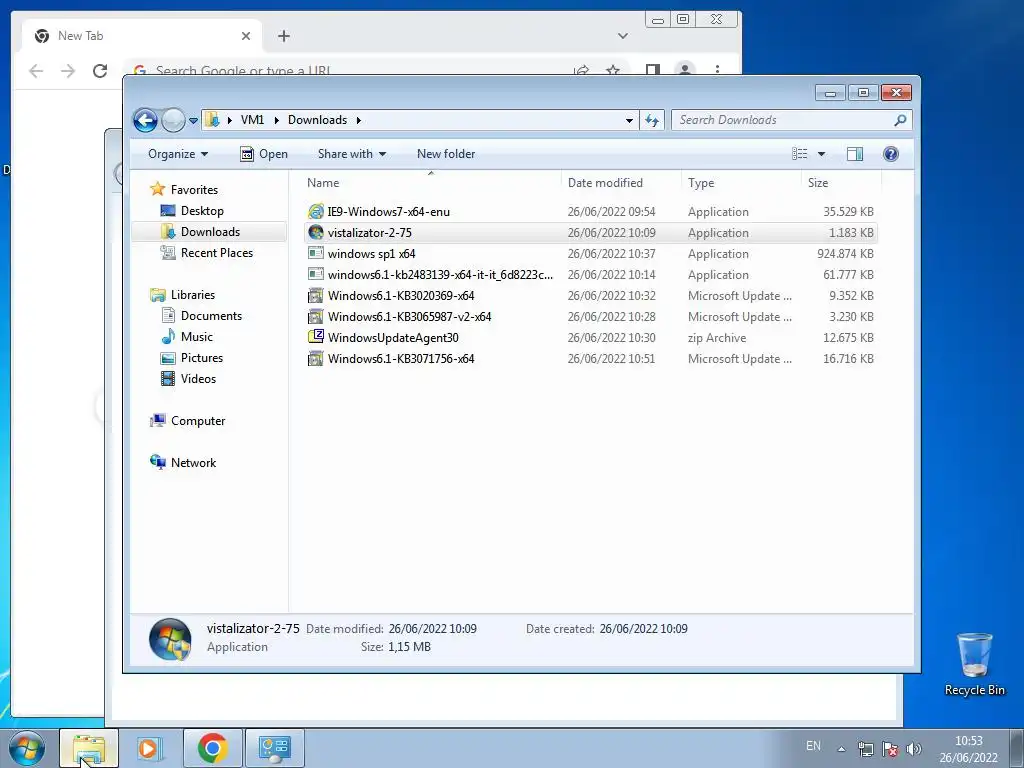Select Computer in the navigation pane
Image resolution: width=1024 pixels, height=768 pixels.
198,421
